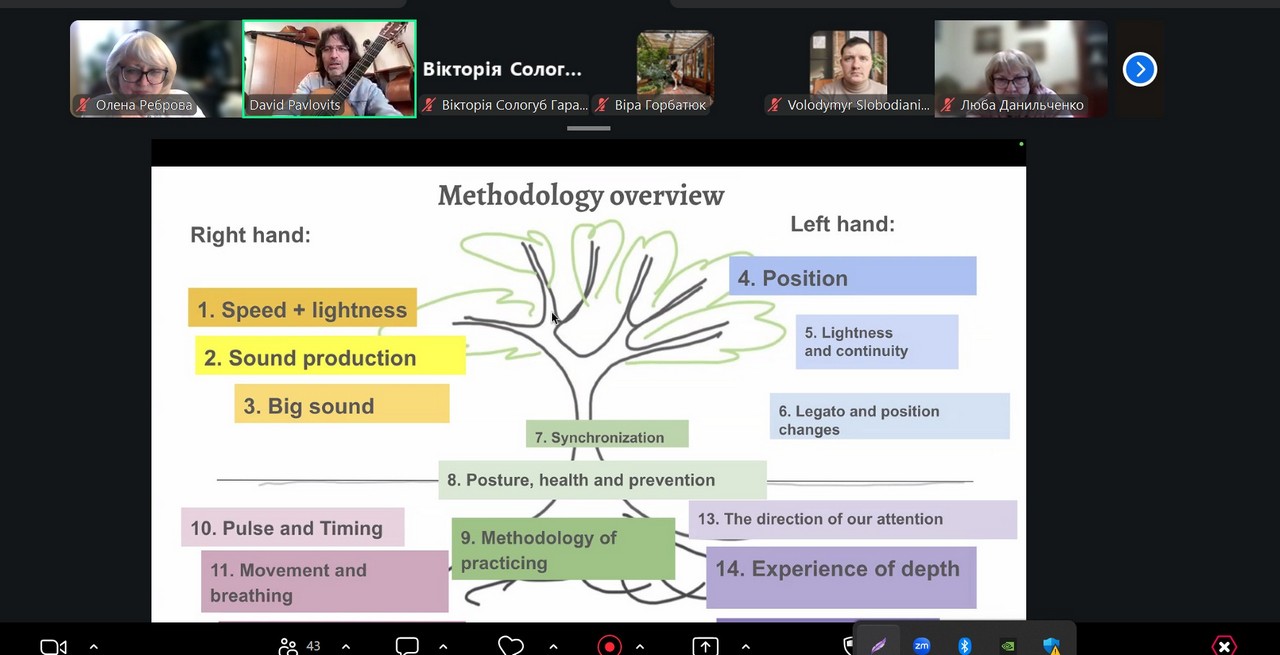Toggle the red recording button
This screenshot has height=655, width=1280.
609,646
